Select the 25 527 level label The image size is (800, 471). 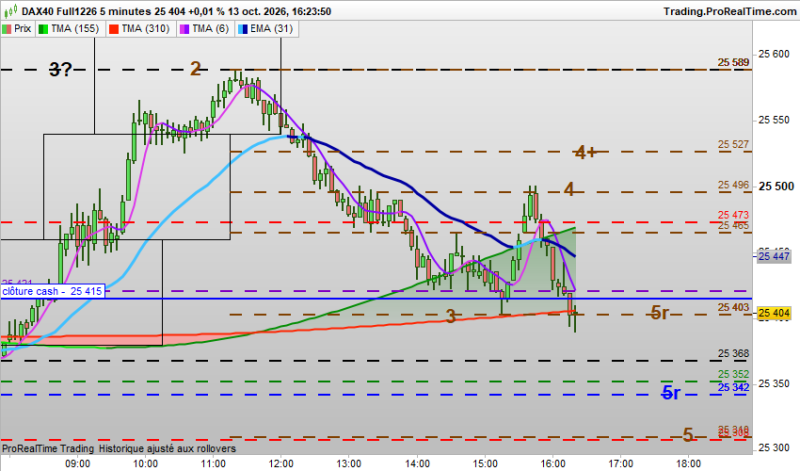click(x=733, y=144)
